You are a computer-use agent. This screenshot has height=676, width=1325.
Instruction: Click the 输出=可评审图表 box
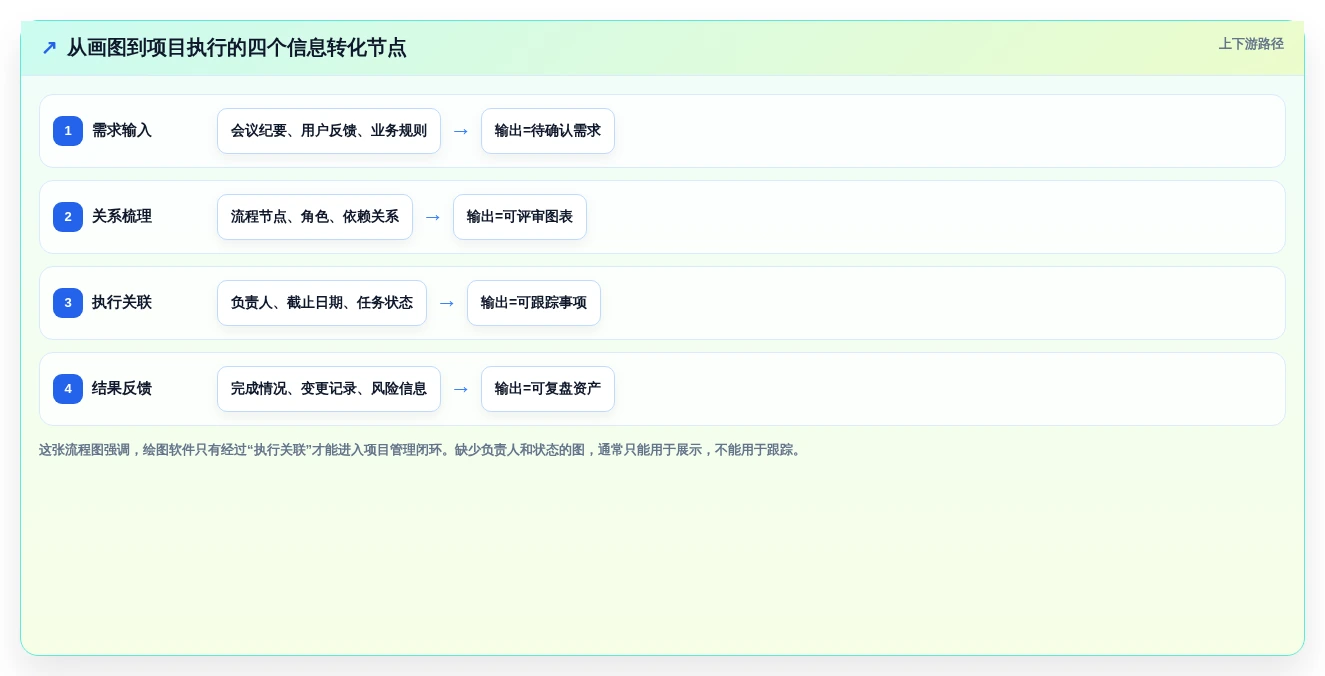coord(520,217)
